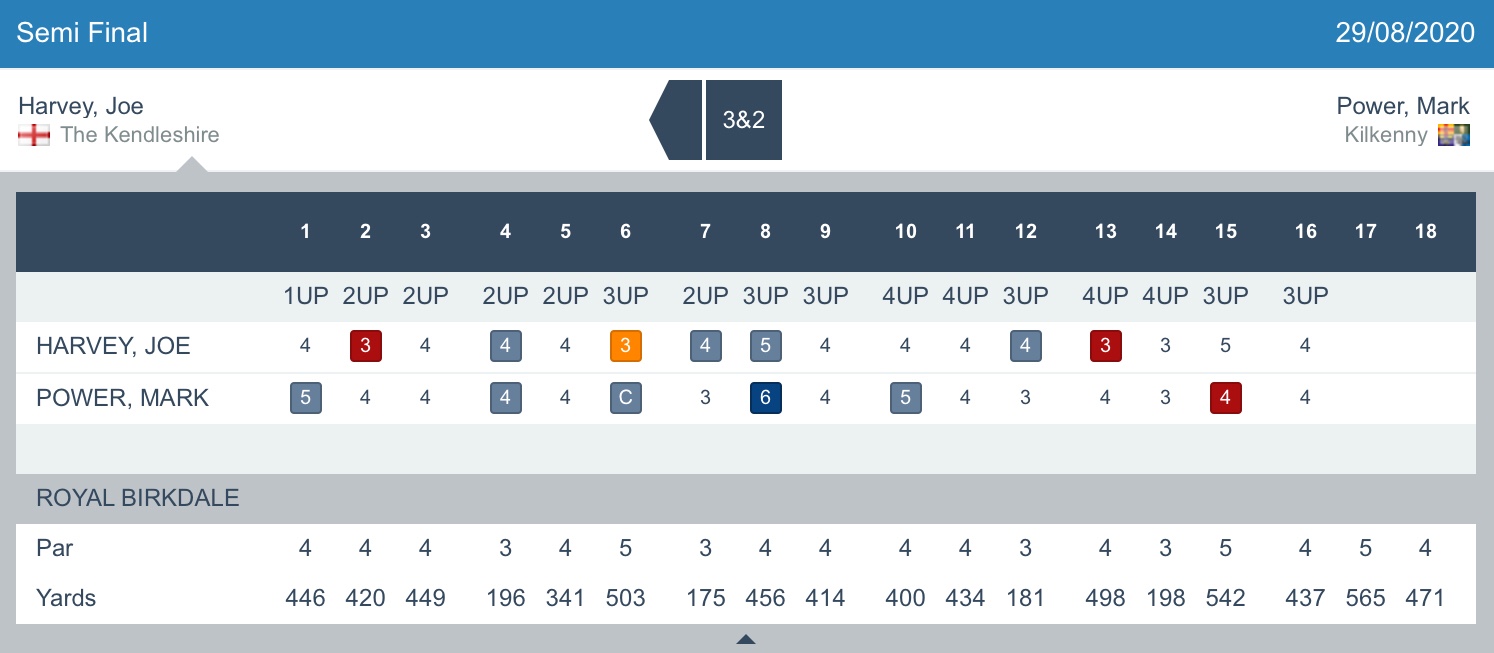This screenshot has height=653, width=1494.
Task: Click the Semi Final header title
Action: click(x=82, y=32)
